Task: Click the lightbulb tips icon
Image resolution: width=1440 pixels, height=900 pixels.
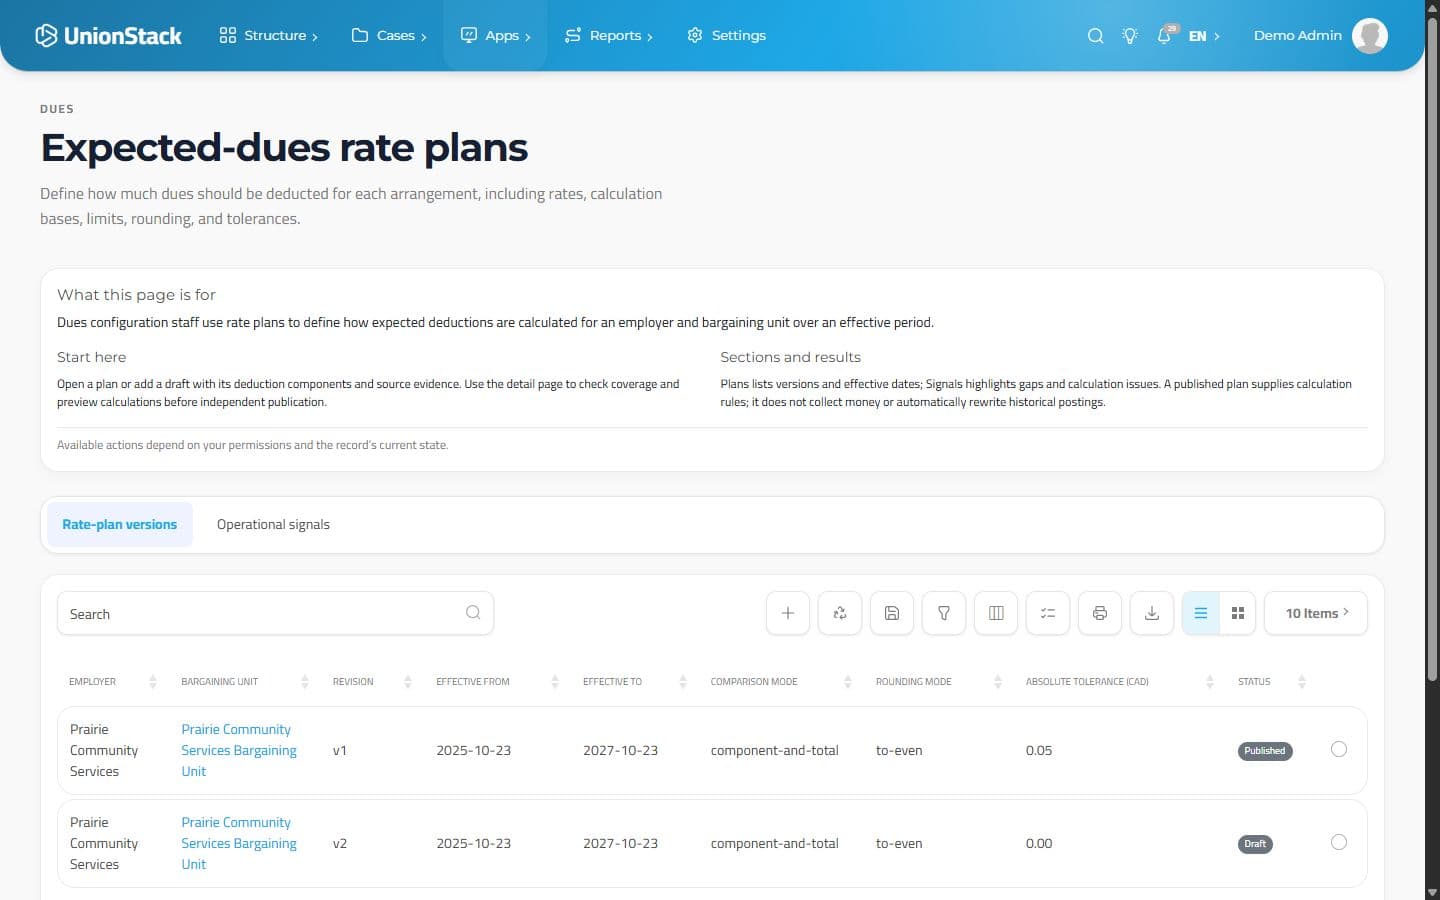Action: point(1130,36)
